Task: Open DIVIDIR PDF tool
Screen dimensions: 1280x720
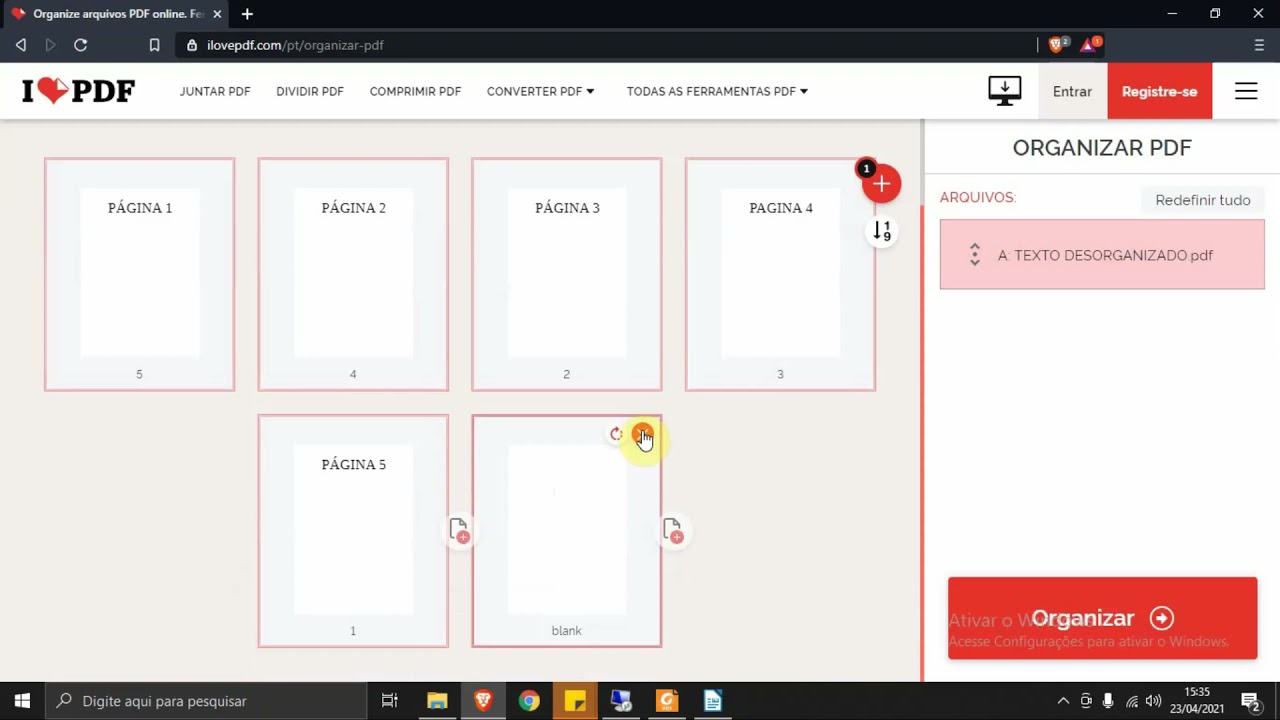Action: pyautogui.click(x=310, y=91)
